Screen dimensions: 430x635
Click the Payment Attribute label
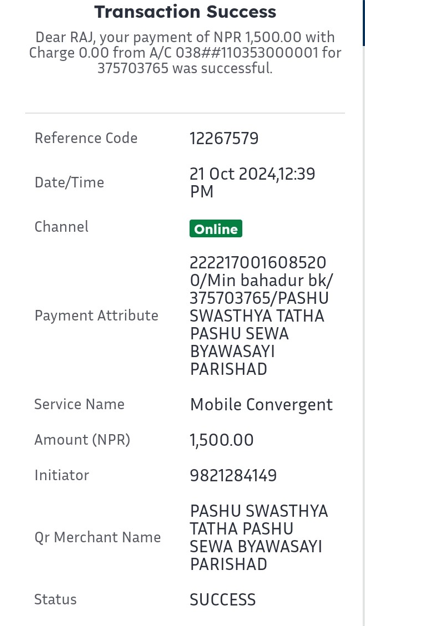(x=96, y=315)
